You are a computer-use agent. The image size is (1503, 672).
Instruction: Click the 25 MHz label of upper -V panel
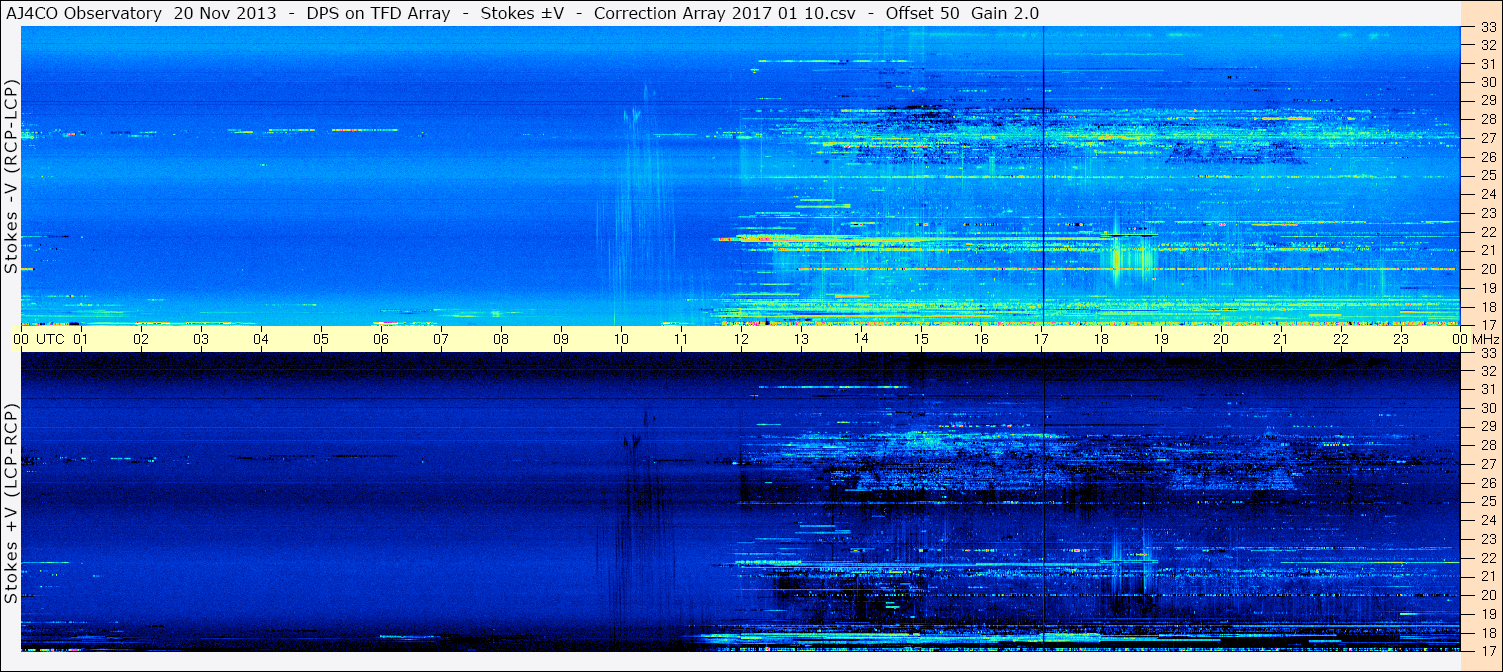pos(1488,176)
